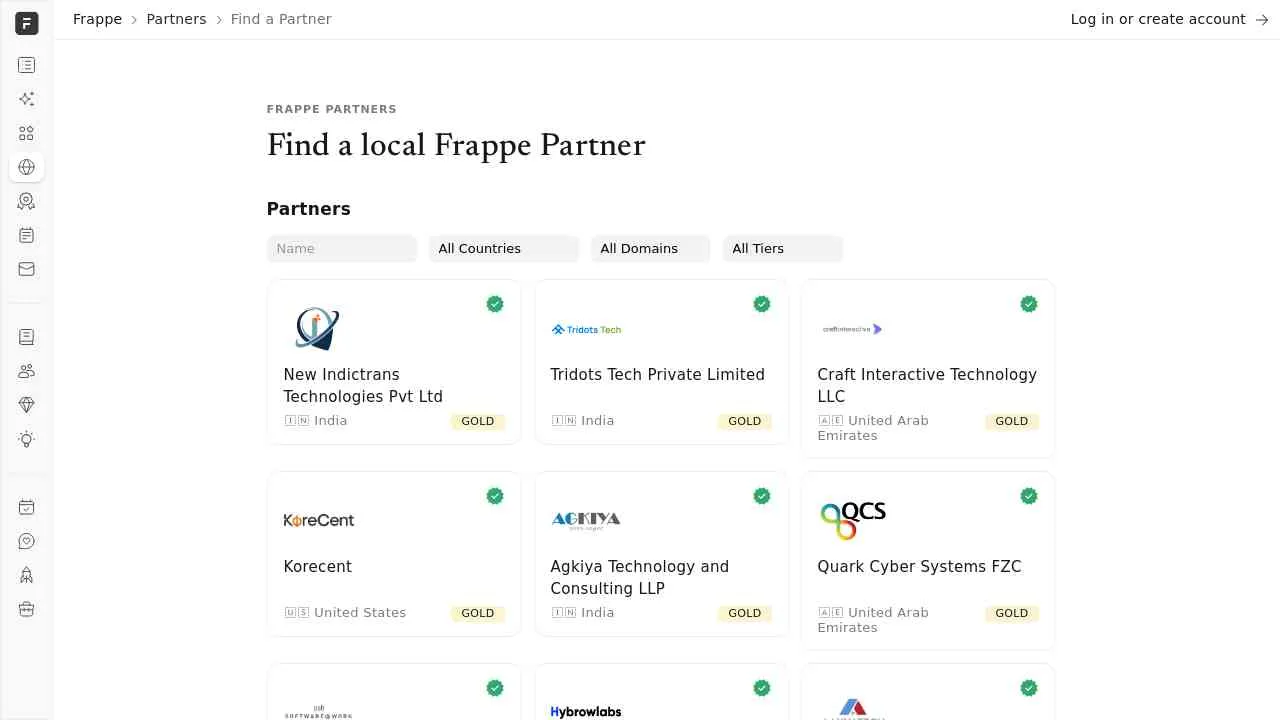Open the award ribbon sidebar icon

click(27, 201)
